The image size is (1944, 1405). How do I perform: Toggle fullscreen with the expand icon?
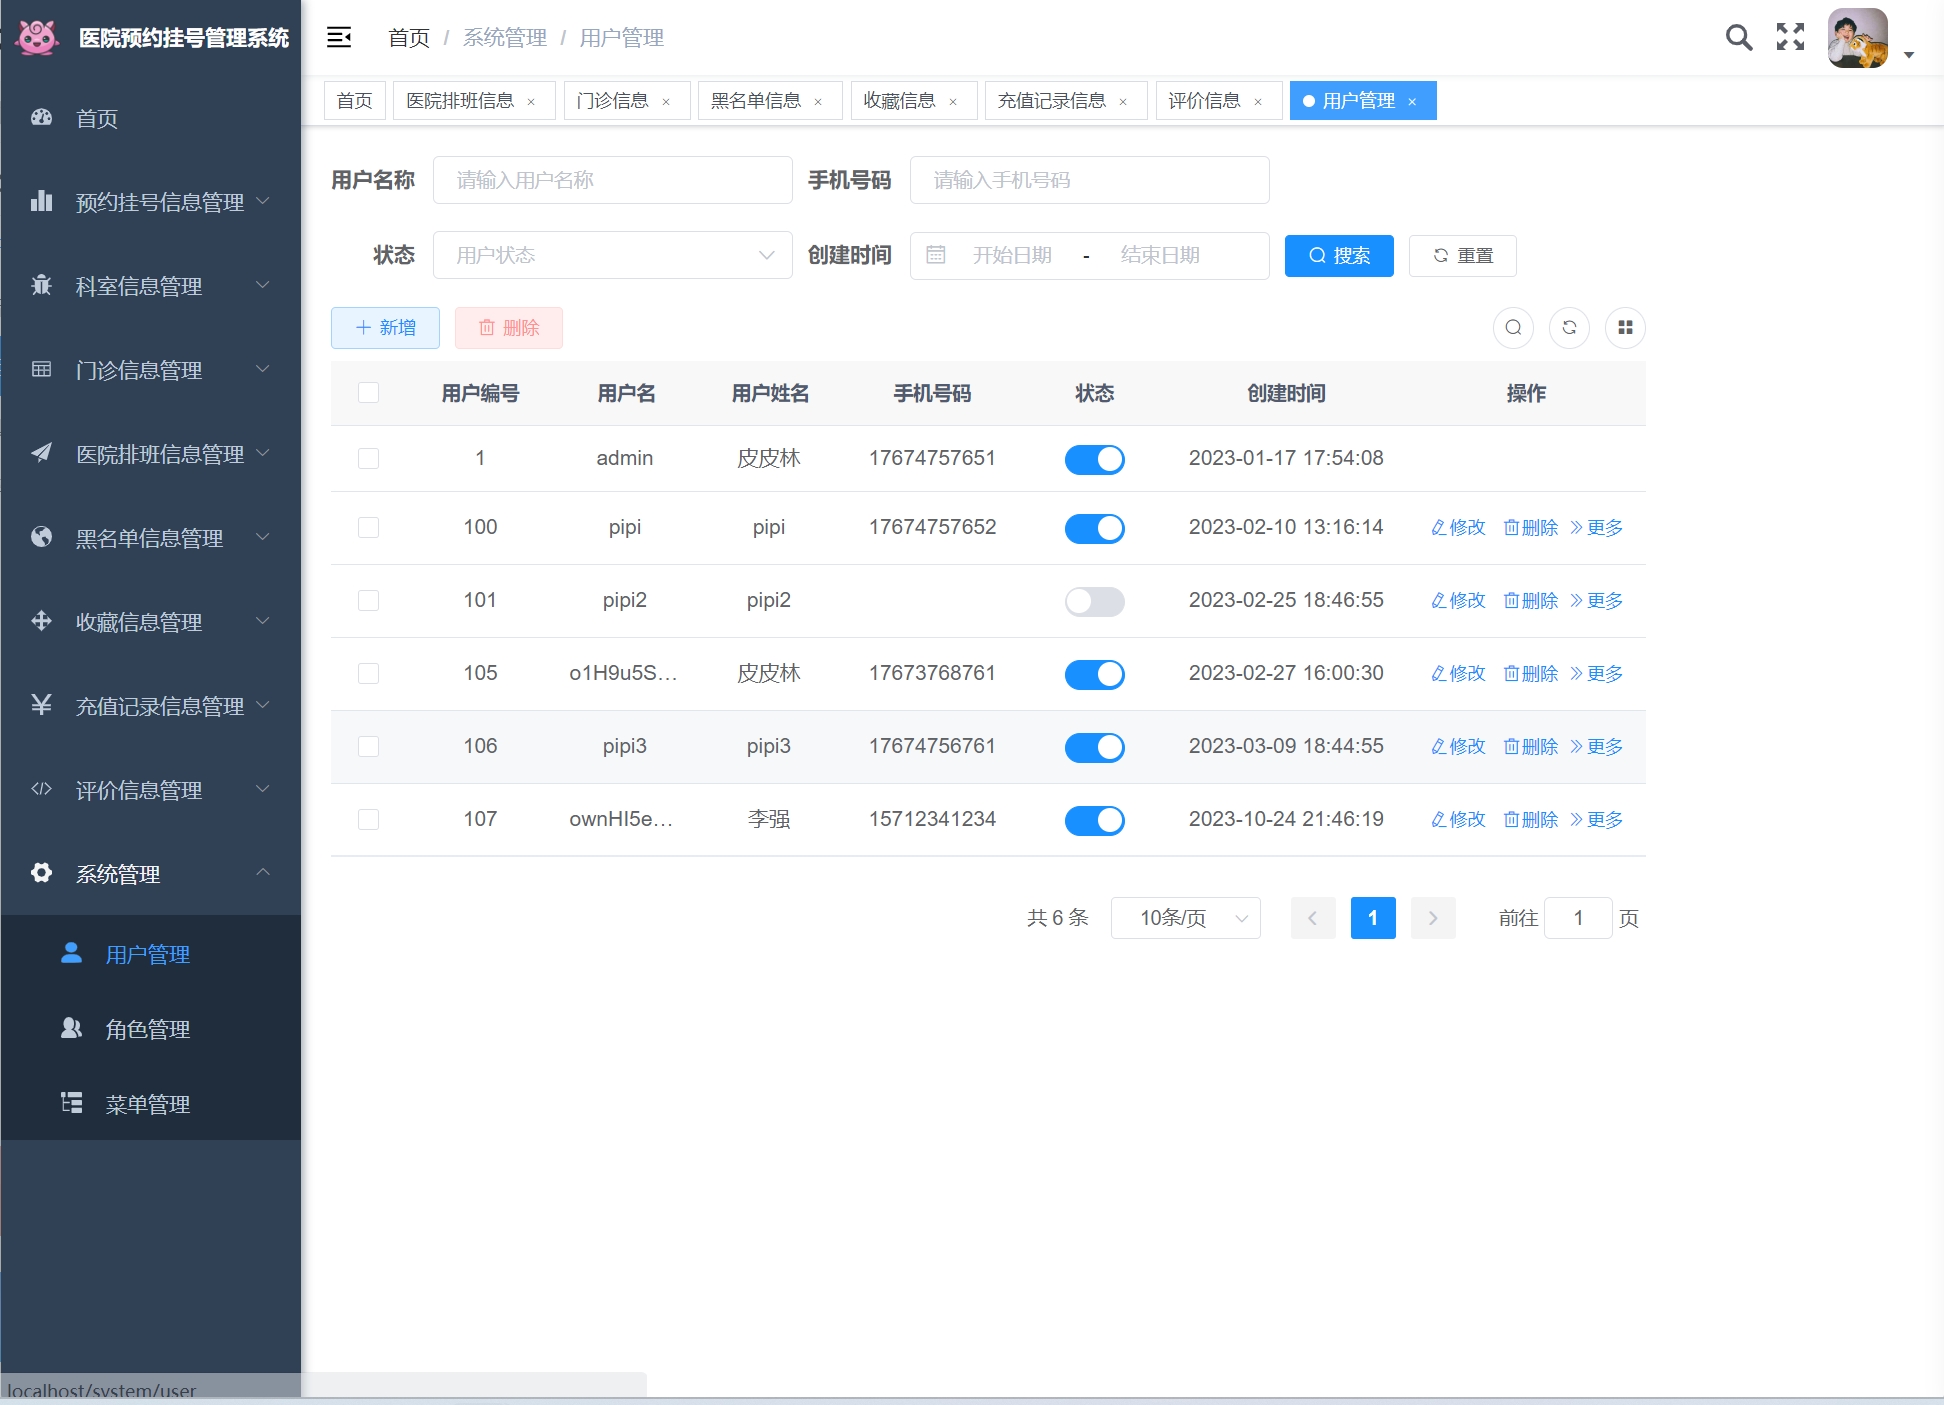click(x=1790, y=38)
